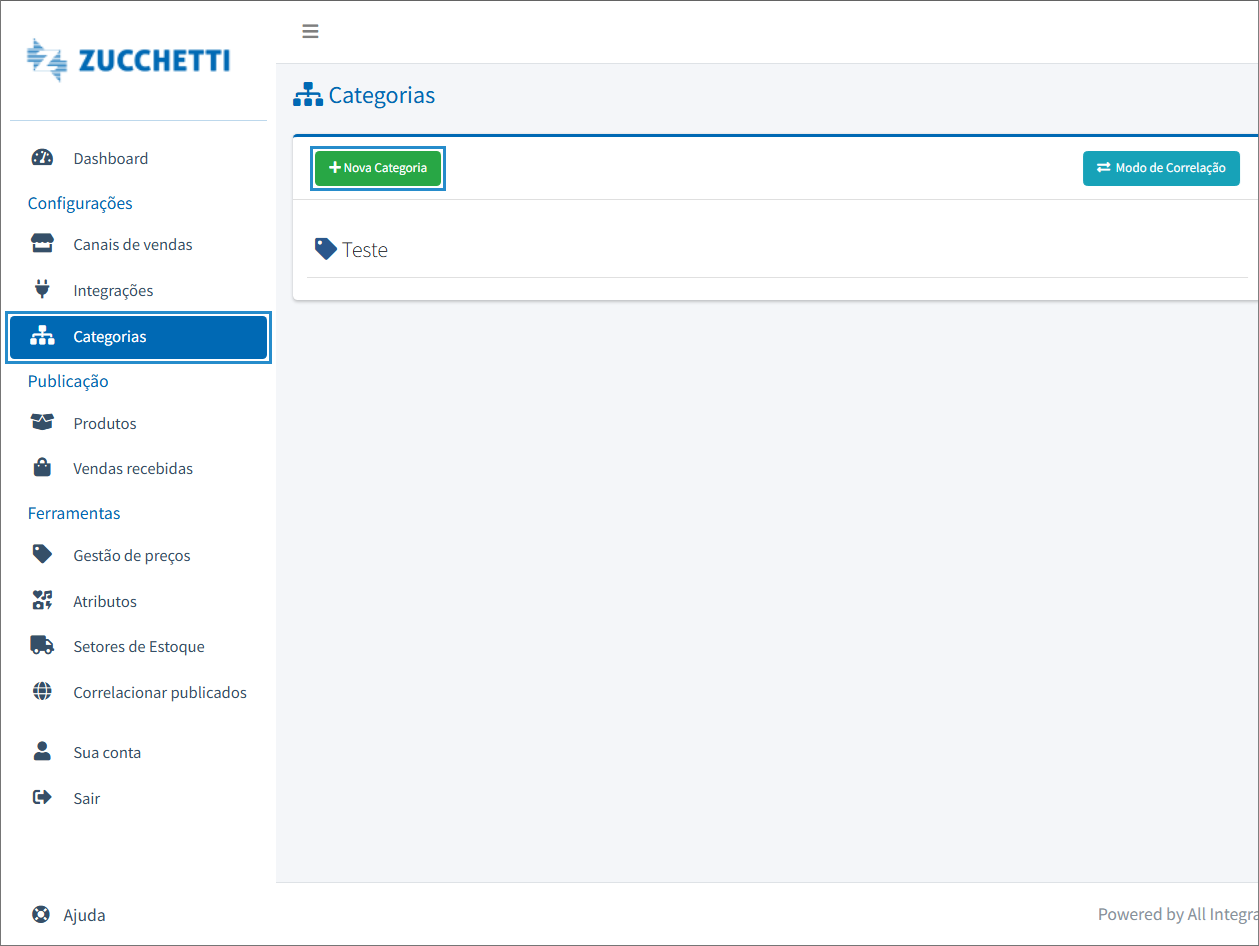Click the Zucchetti logo

128,60
